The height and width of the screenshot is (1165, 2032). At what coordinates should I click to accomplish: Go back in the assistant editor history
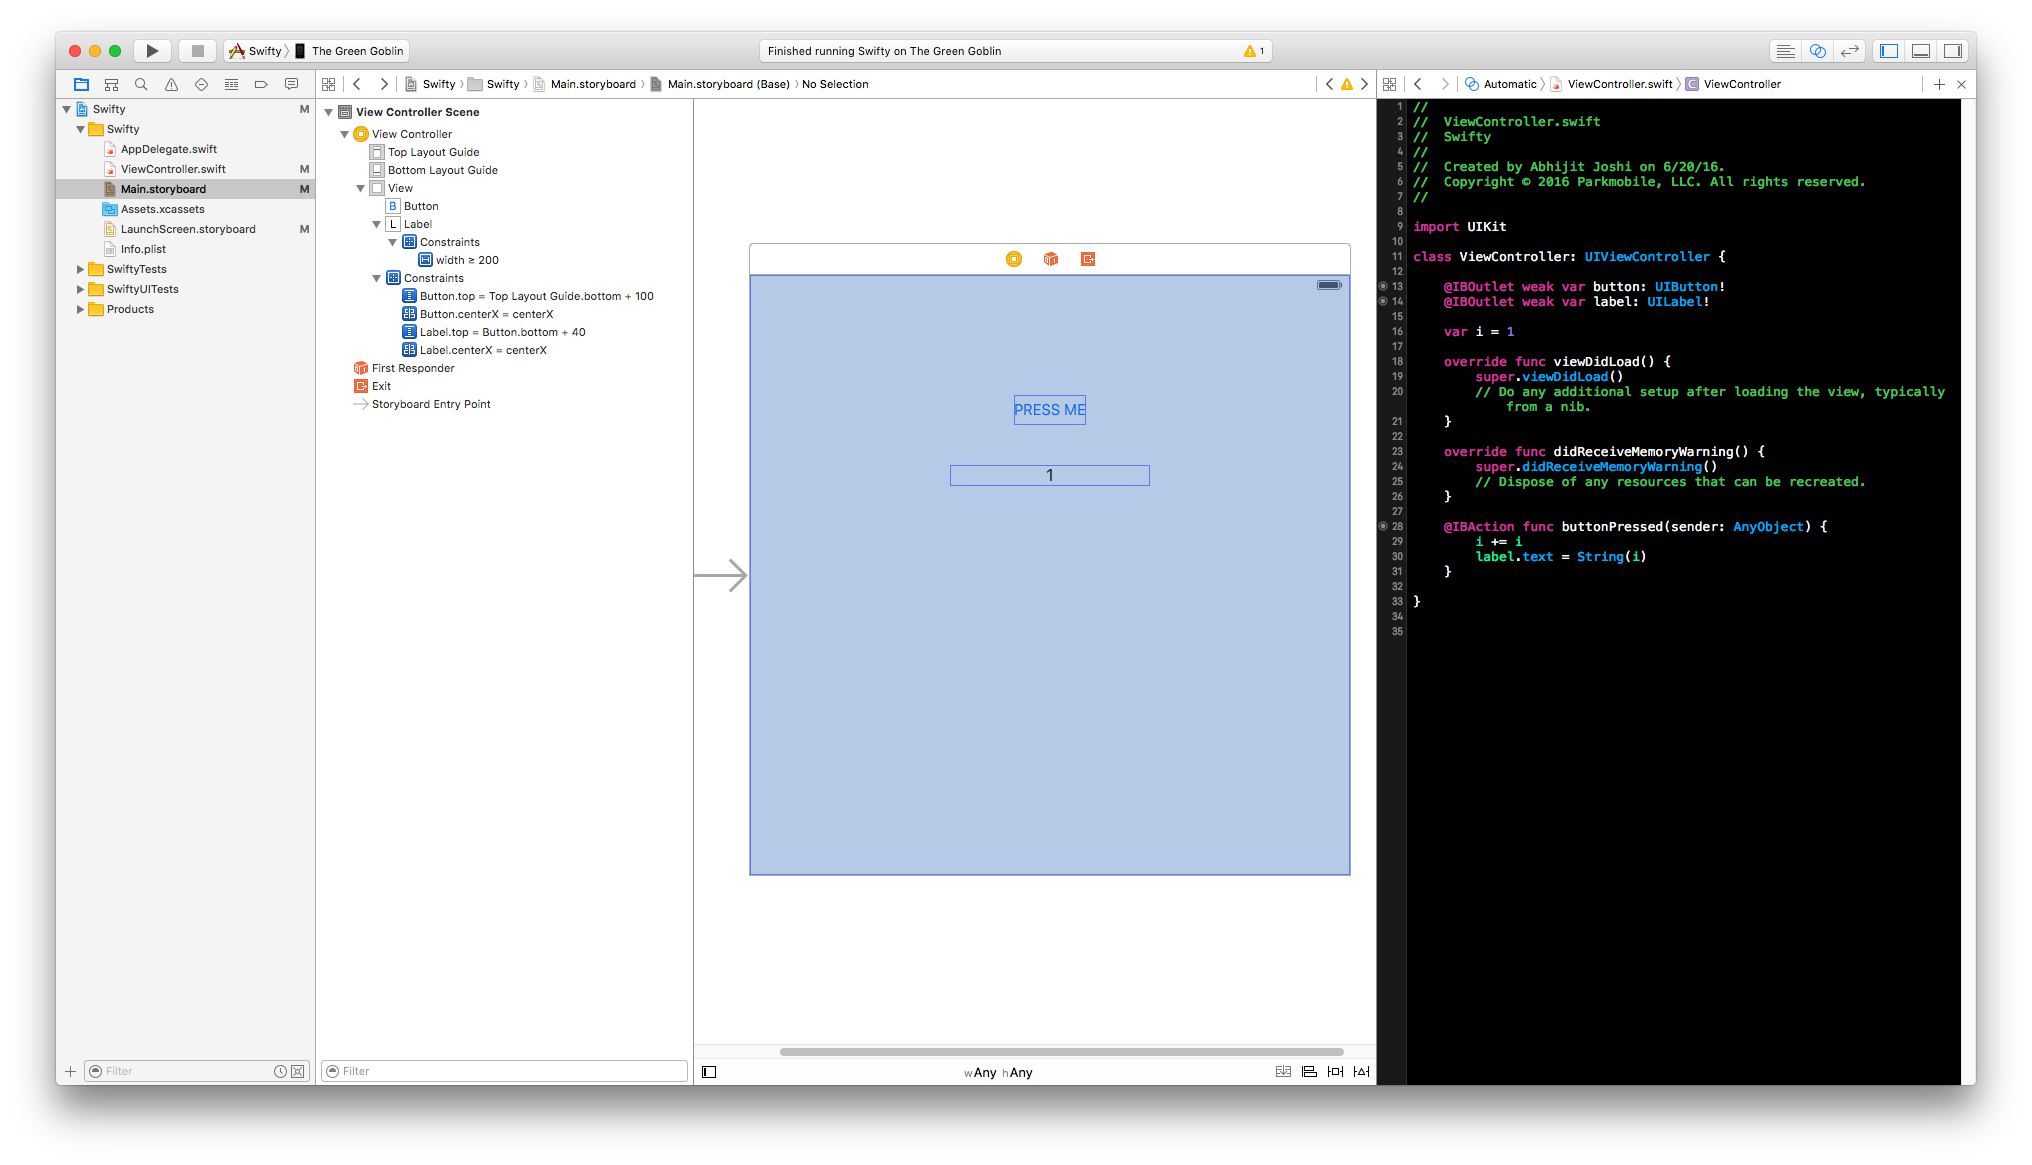1418,84
